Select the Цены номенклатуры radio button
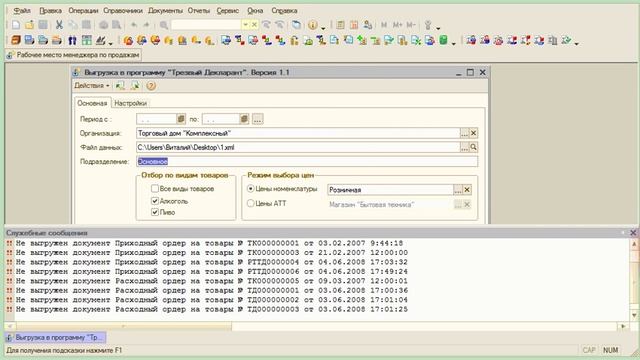This screenshot has width=640, height=360. pos(251,189)
